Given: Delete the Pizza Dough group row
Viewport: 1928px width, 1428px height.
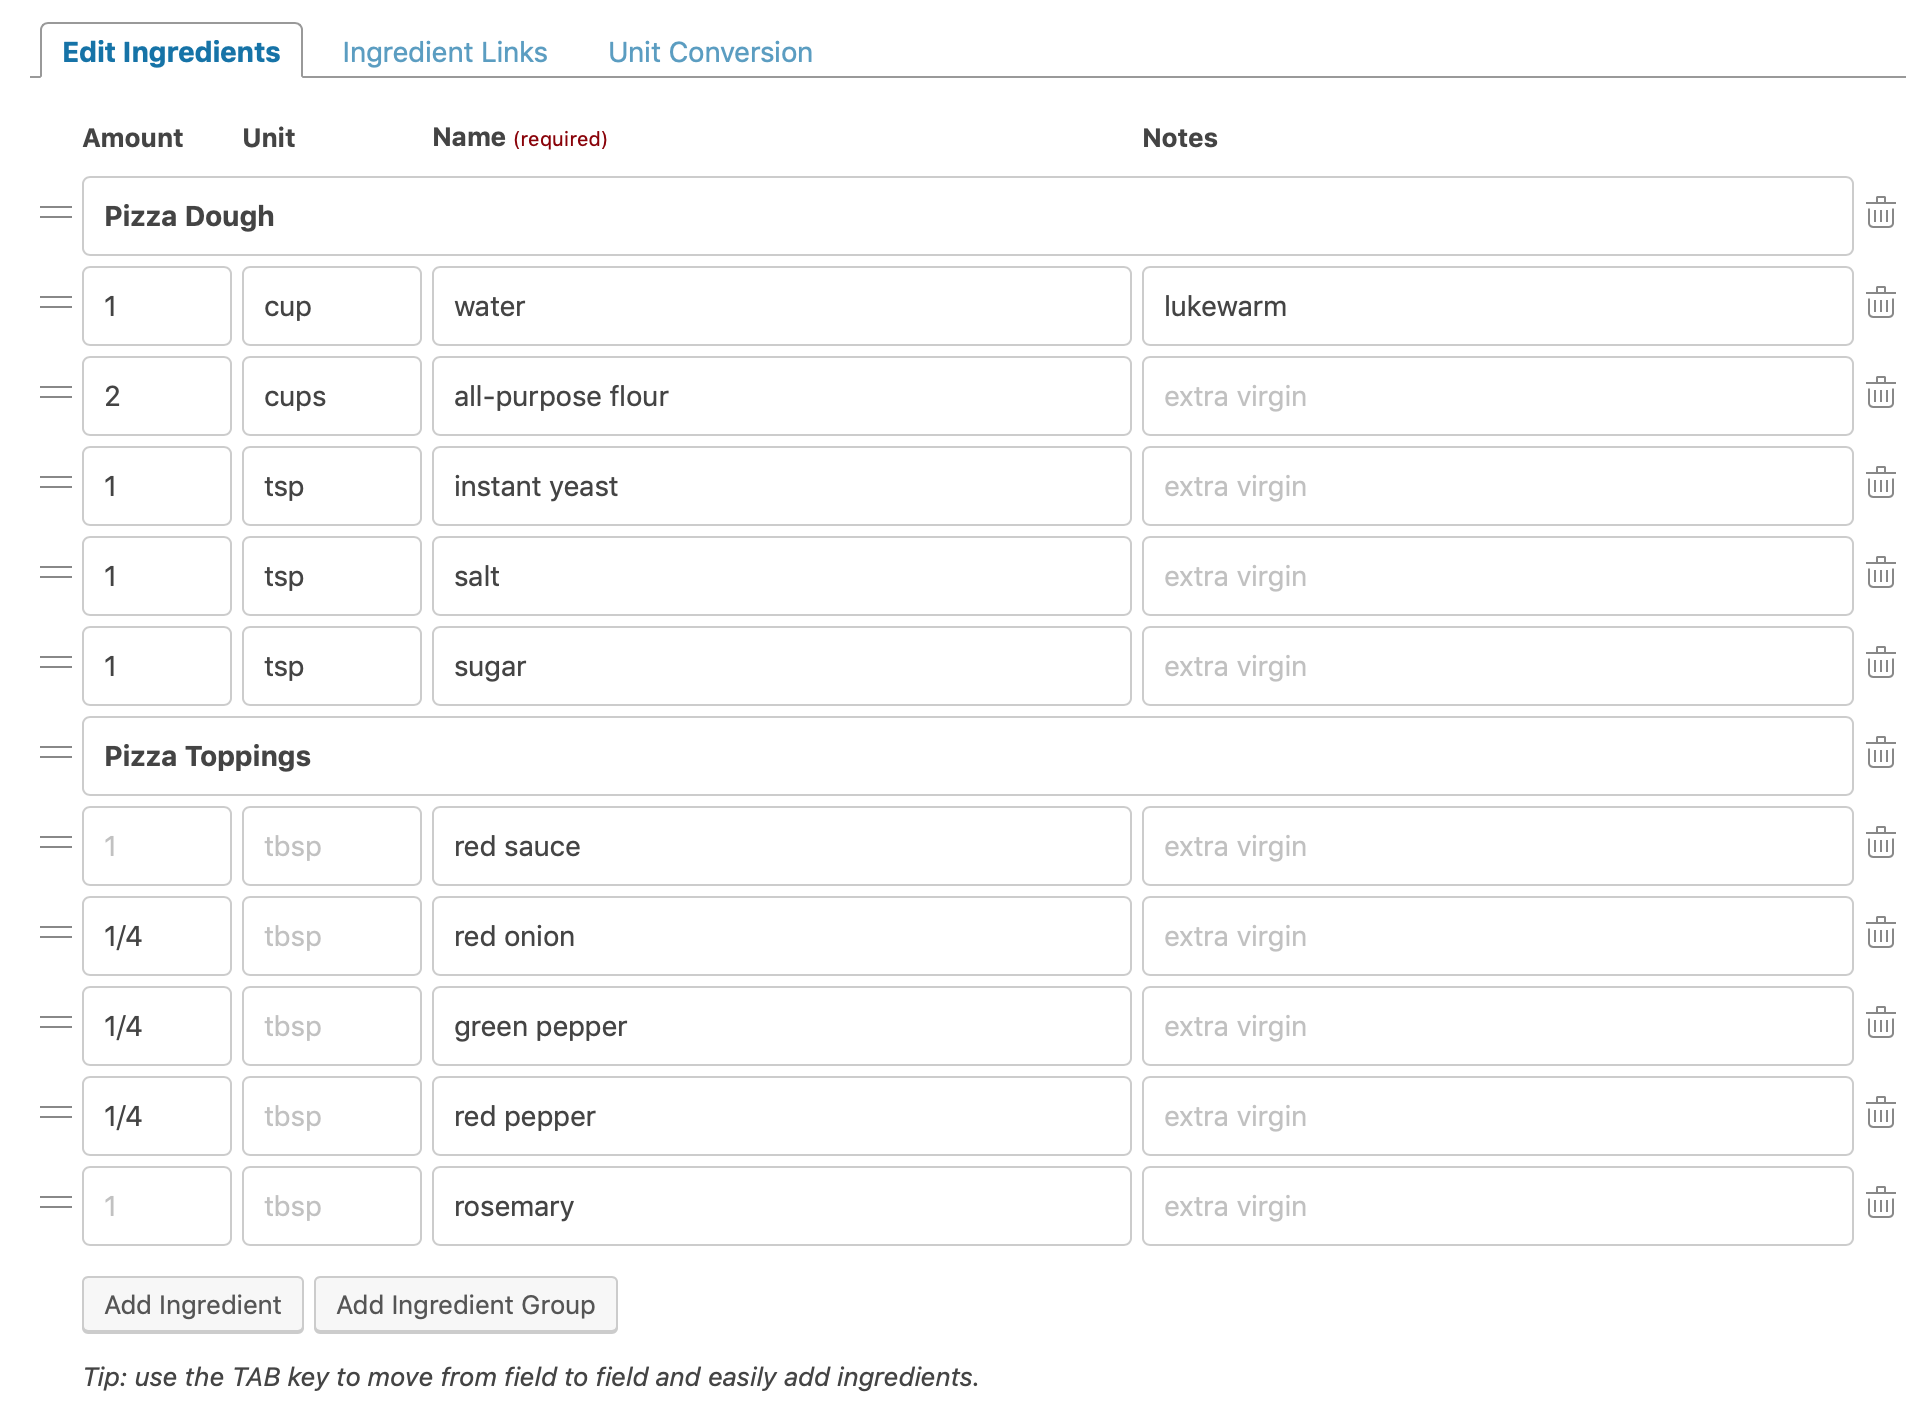Looking at the screenshot, I should (1880, 213).
